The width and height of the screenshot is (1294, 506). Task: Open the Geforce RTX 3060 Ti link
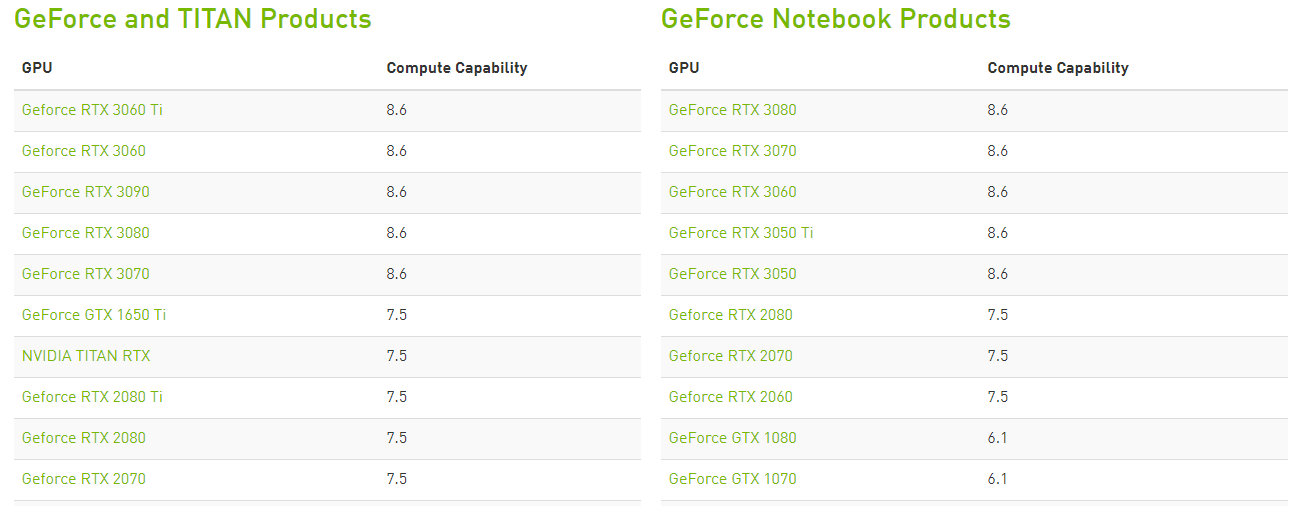pyautogui.click(x=92, y=110)
